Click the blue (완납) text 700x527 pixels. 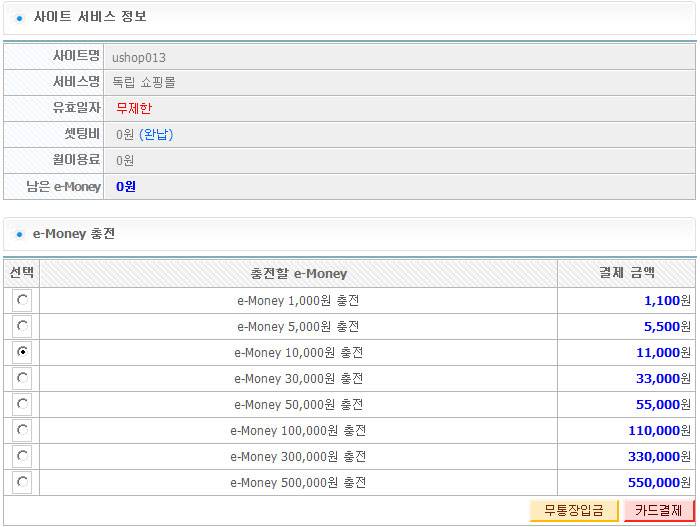pyautogui.click(x=156, y=134)
